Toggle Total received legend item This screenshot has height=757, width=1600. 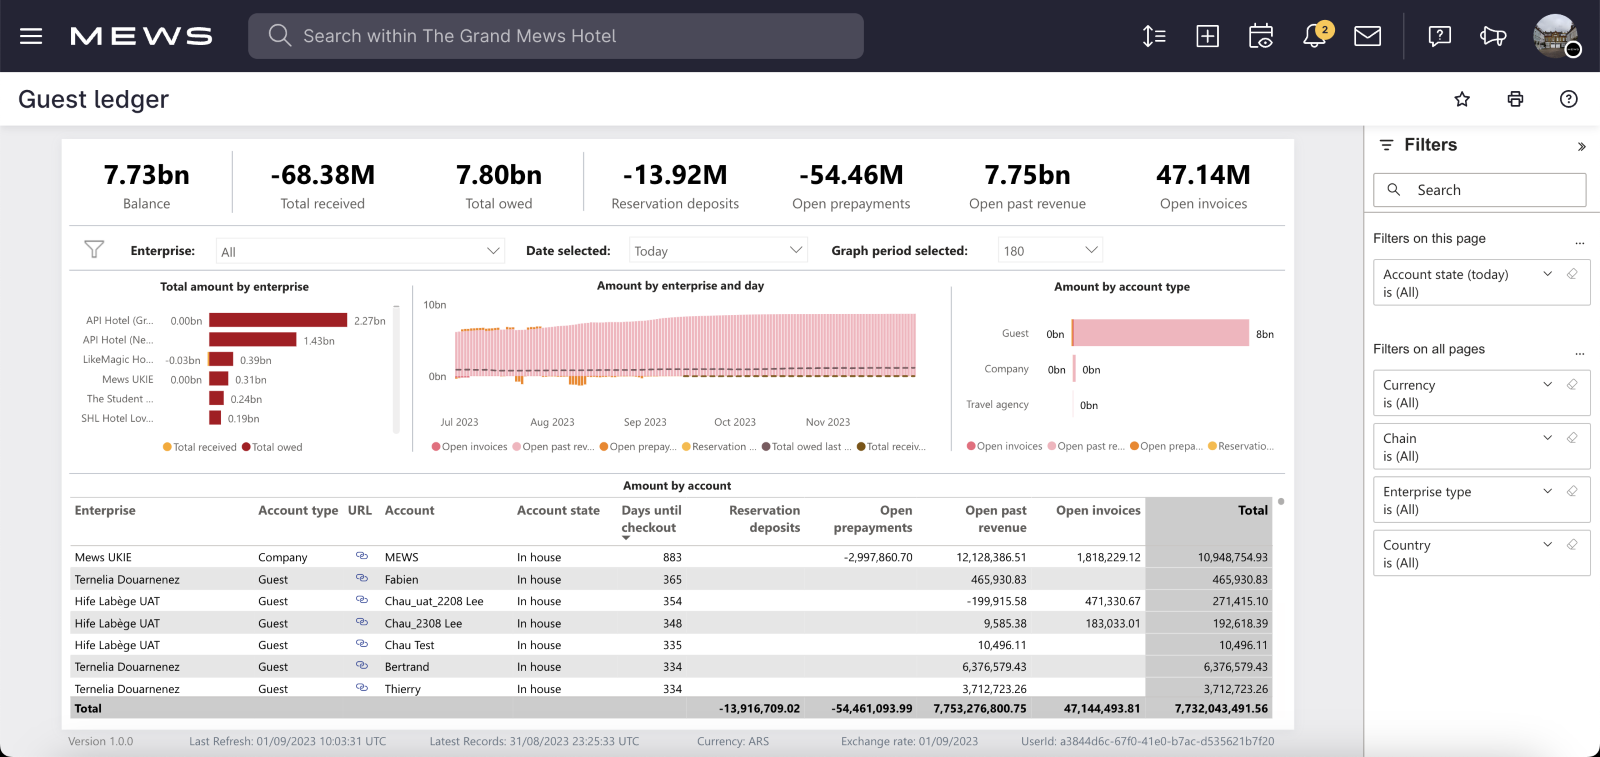200,447
